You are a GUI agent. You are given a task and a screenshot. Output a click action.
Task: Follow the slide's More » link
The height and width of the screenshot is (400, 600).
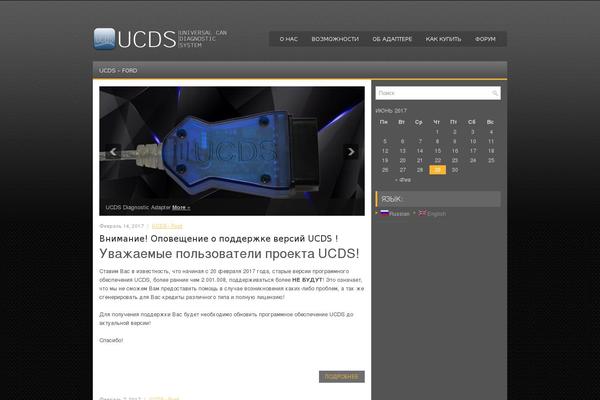pyautogui.click(x=181, y=207)
